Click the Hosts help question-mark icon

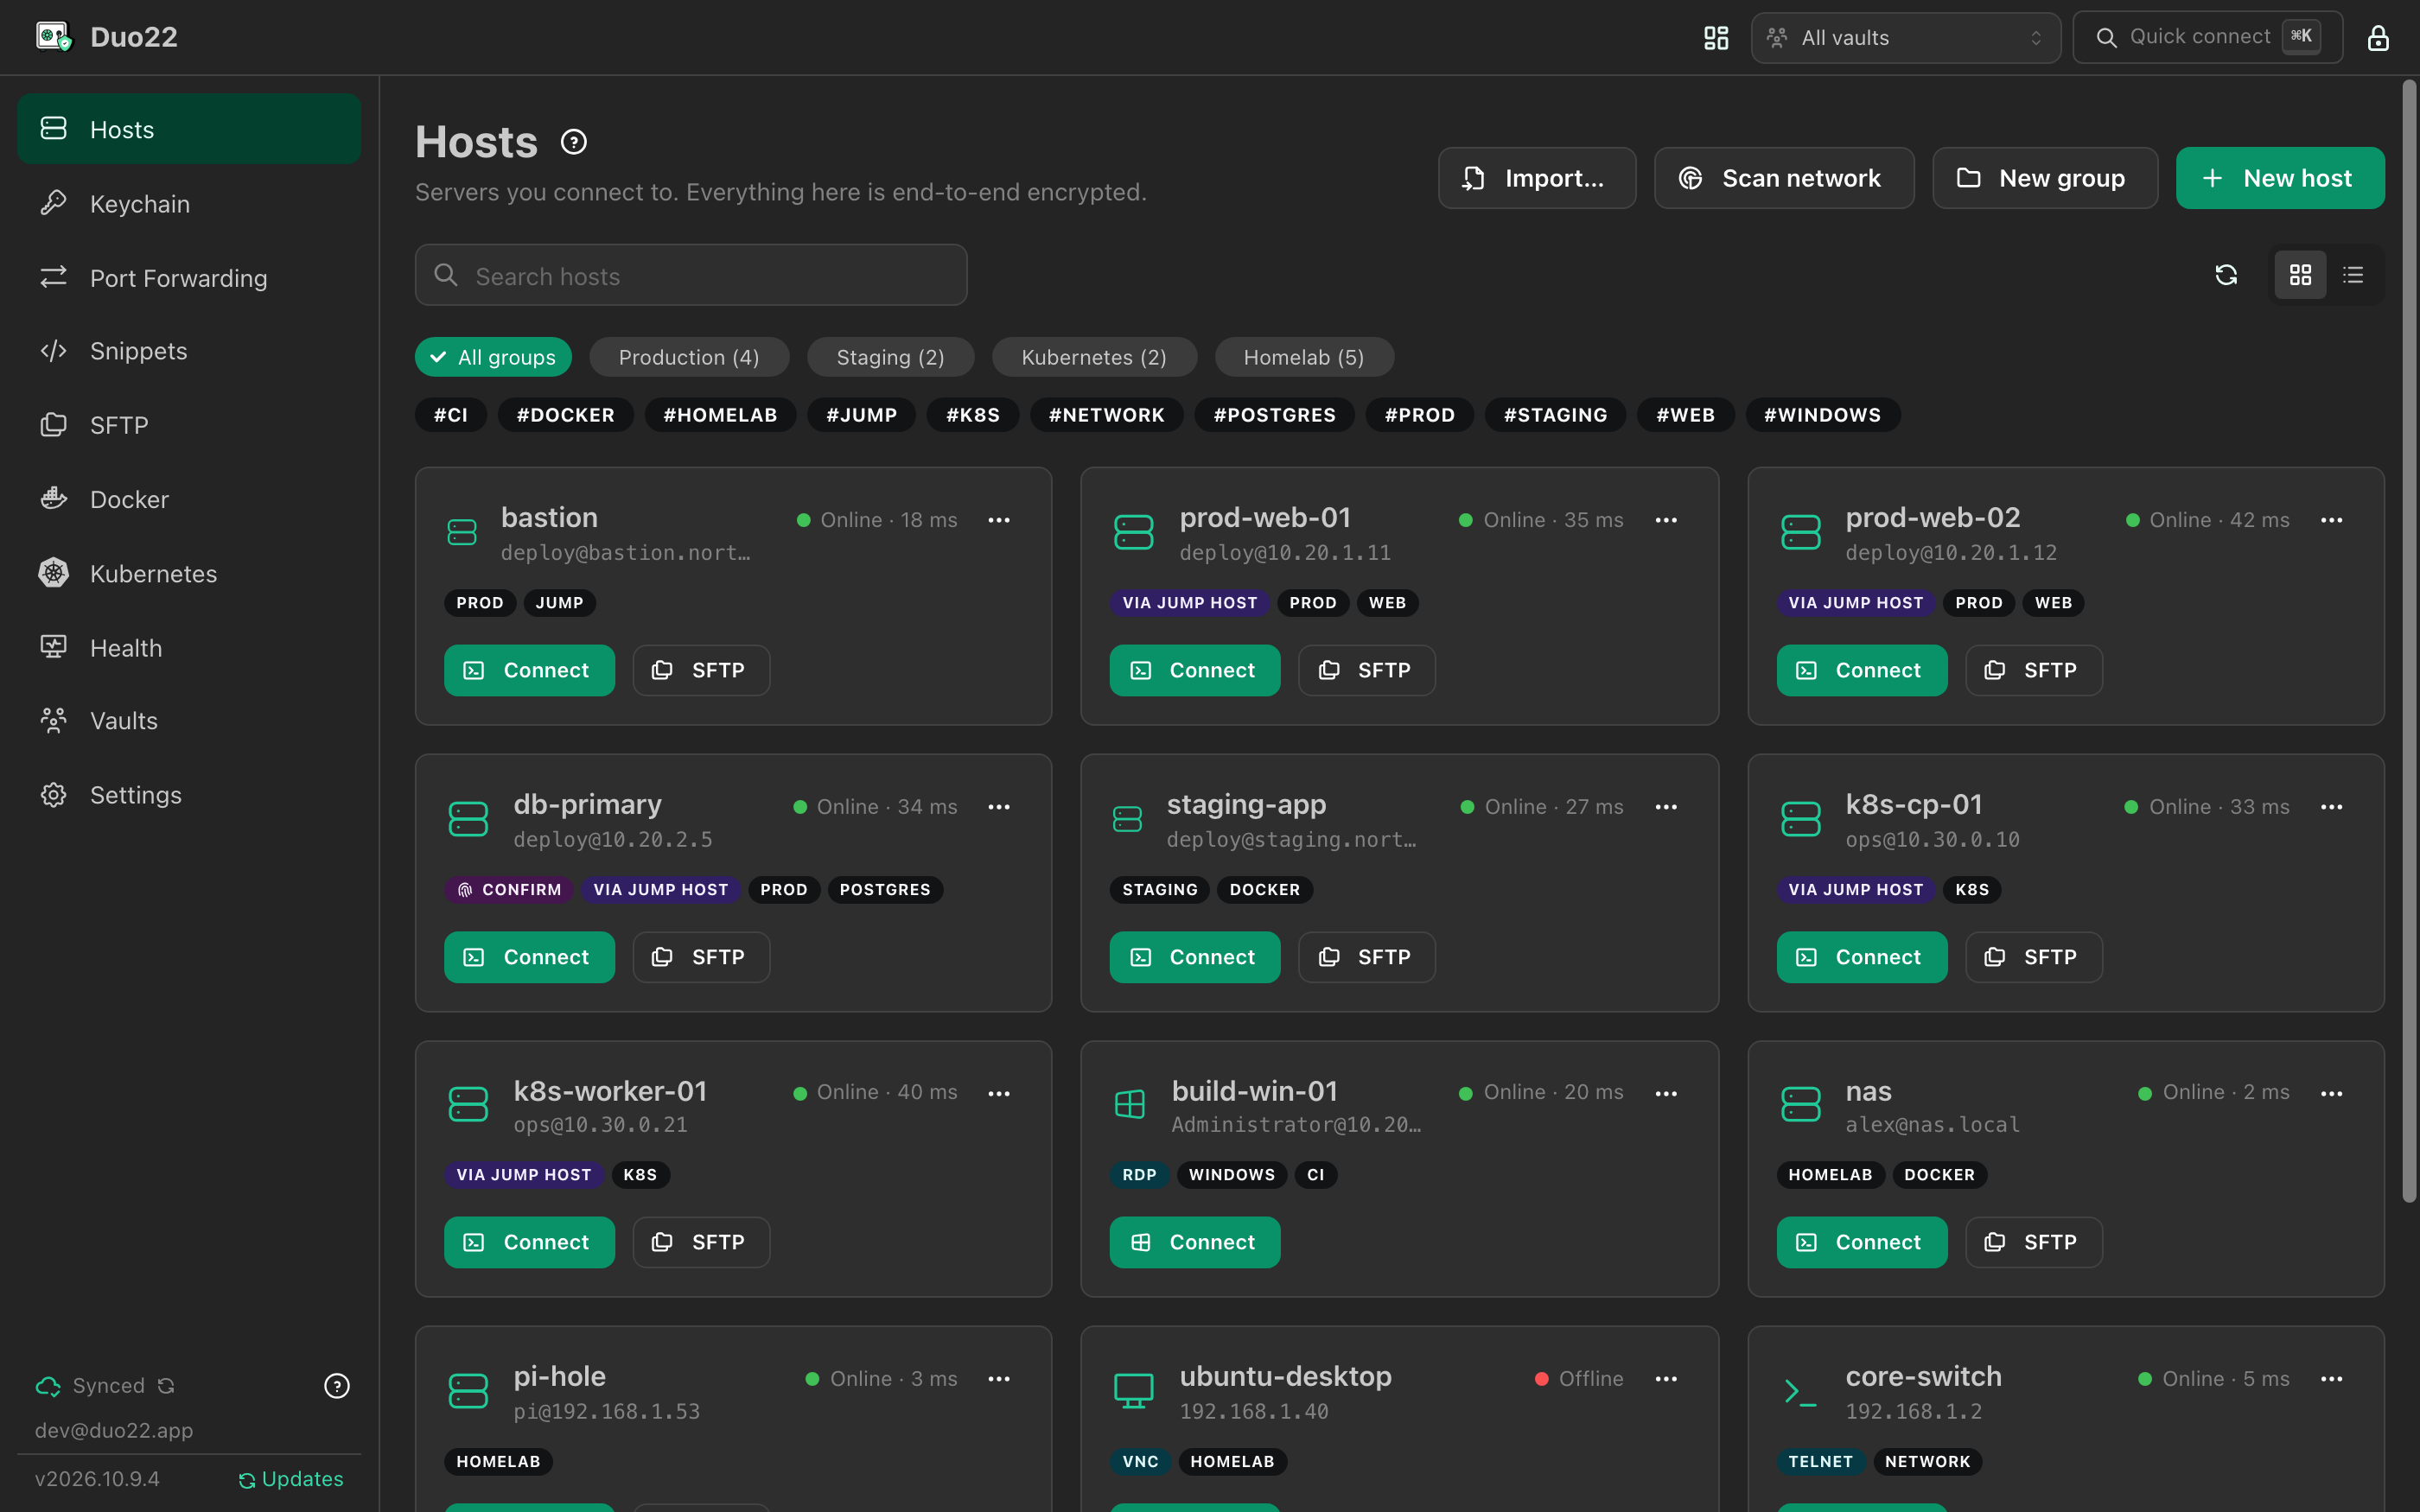click(x=573, y=142)
